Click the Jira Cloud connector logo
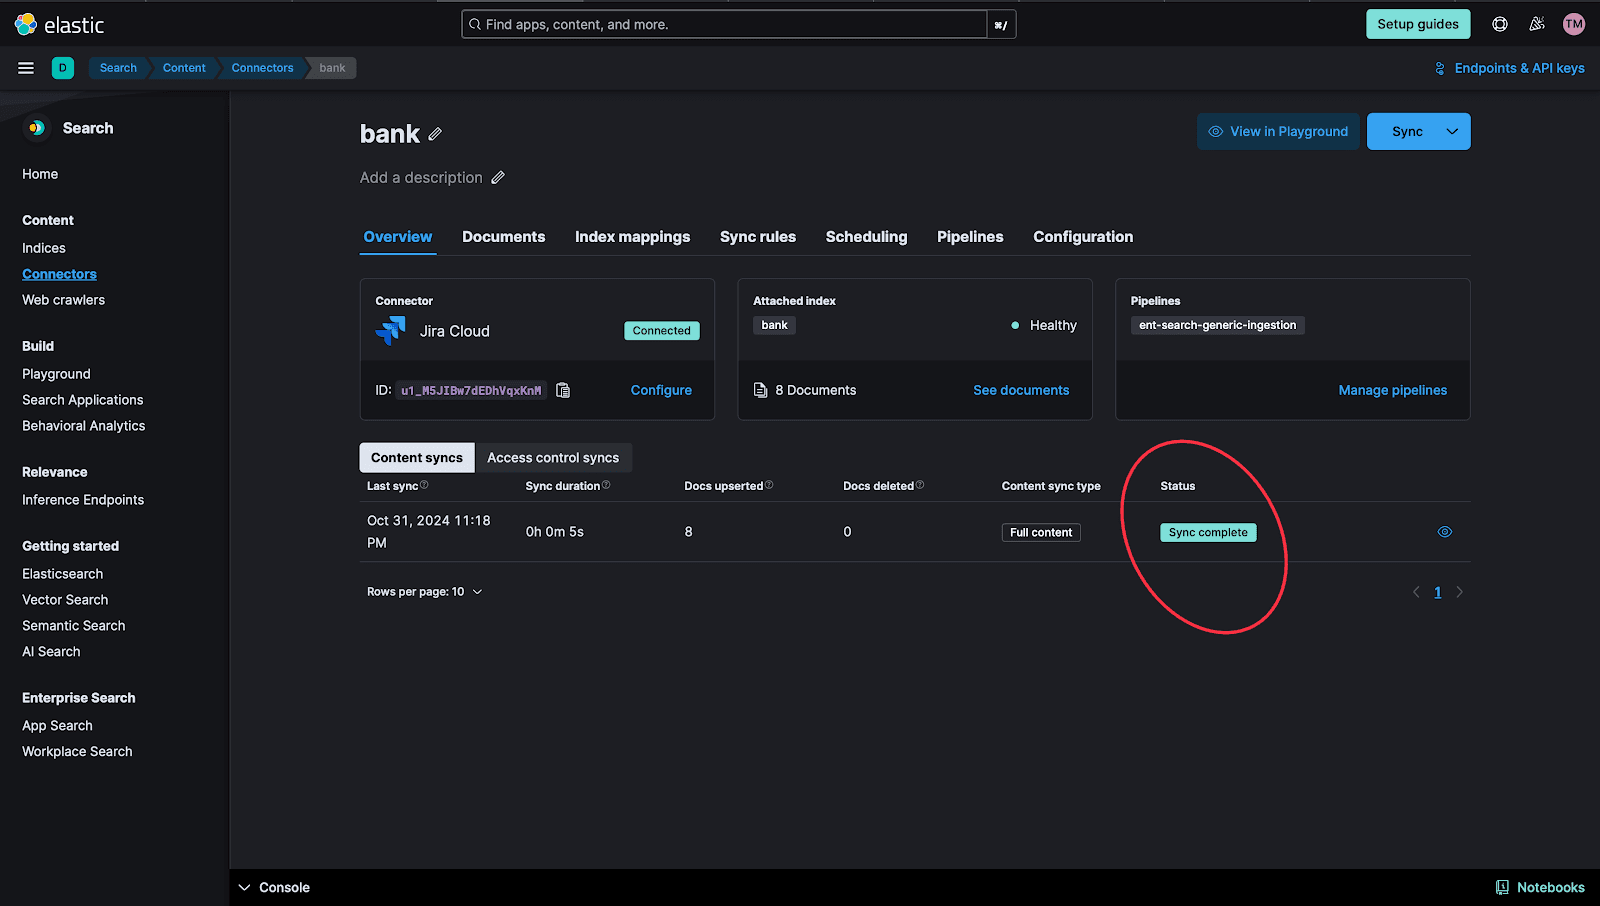Screen dimensions: 1600x906 tap(392, 330)
